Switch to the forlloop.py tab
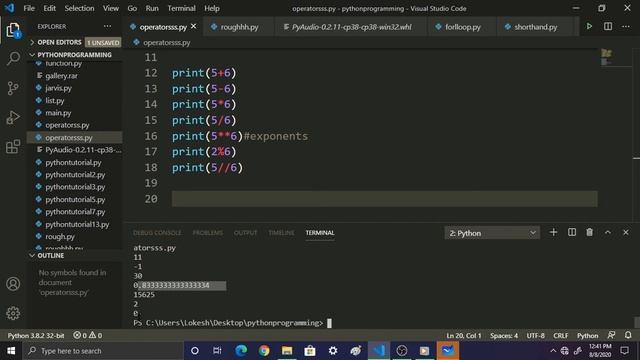 pos(462,27)
